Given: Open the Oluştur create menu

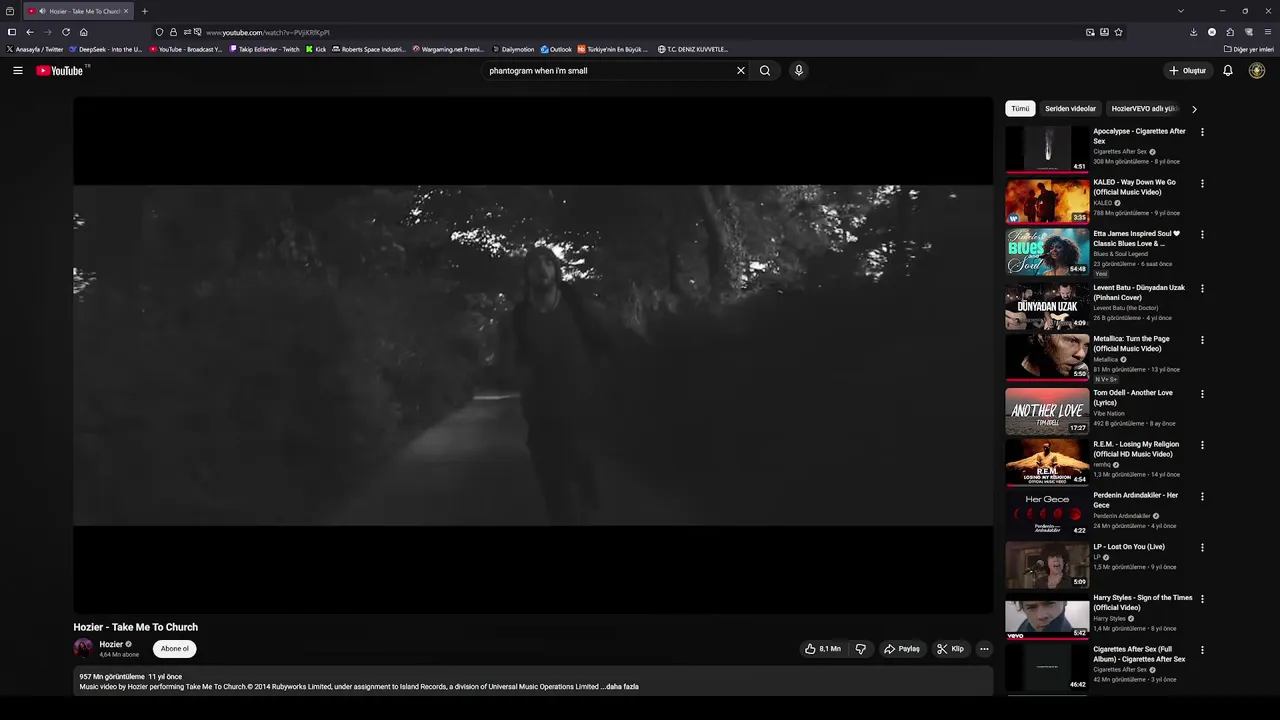Looking at the screenshot, I should pos(1188,70).
